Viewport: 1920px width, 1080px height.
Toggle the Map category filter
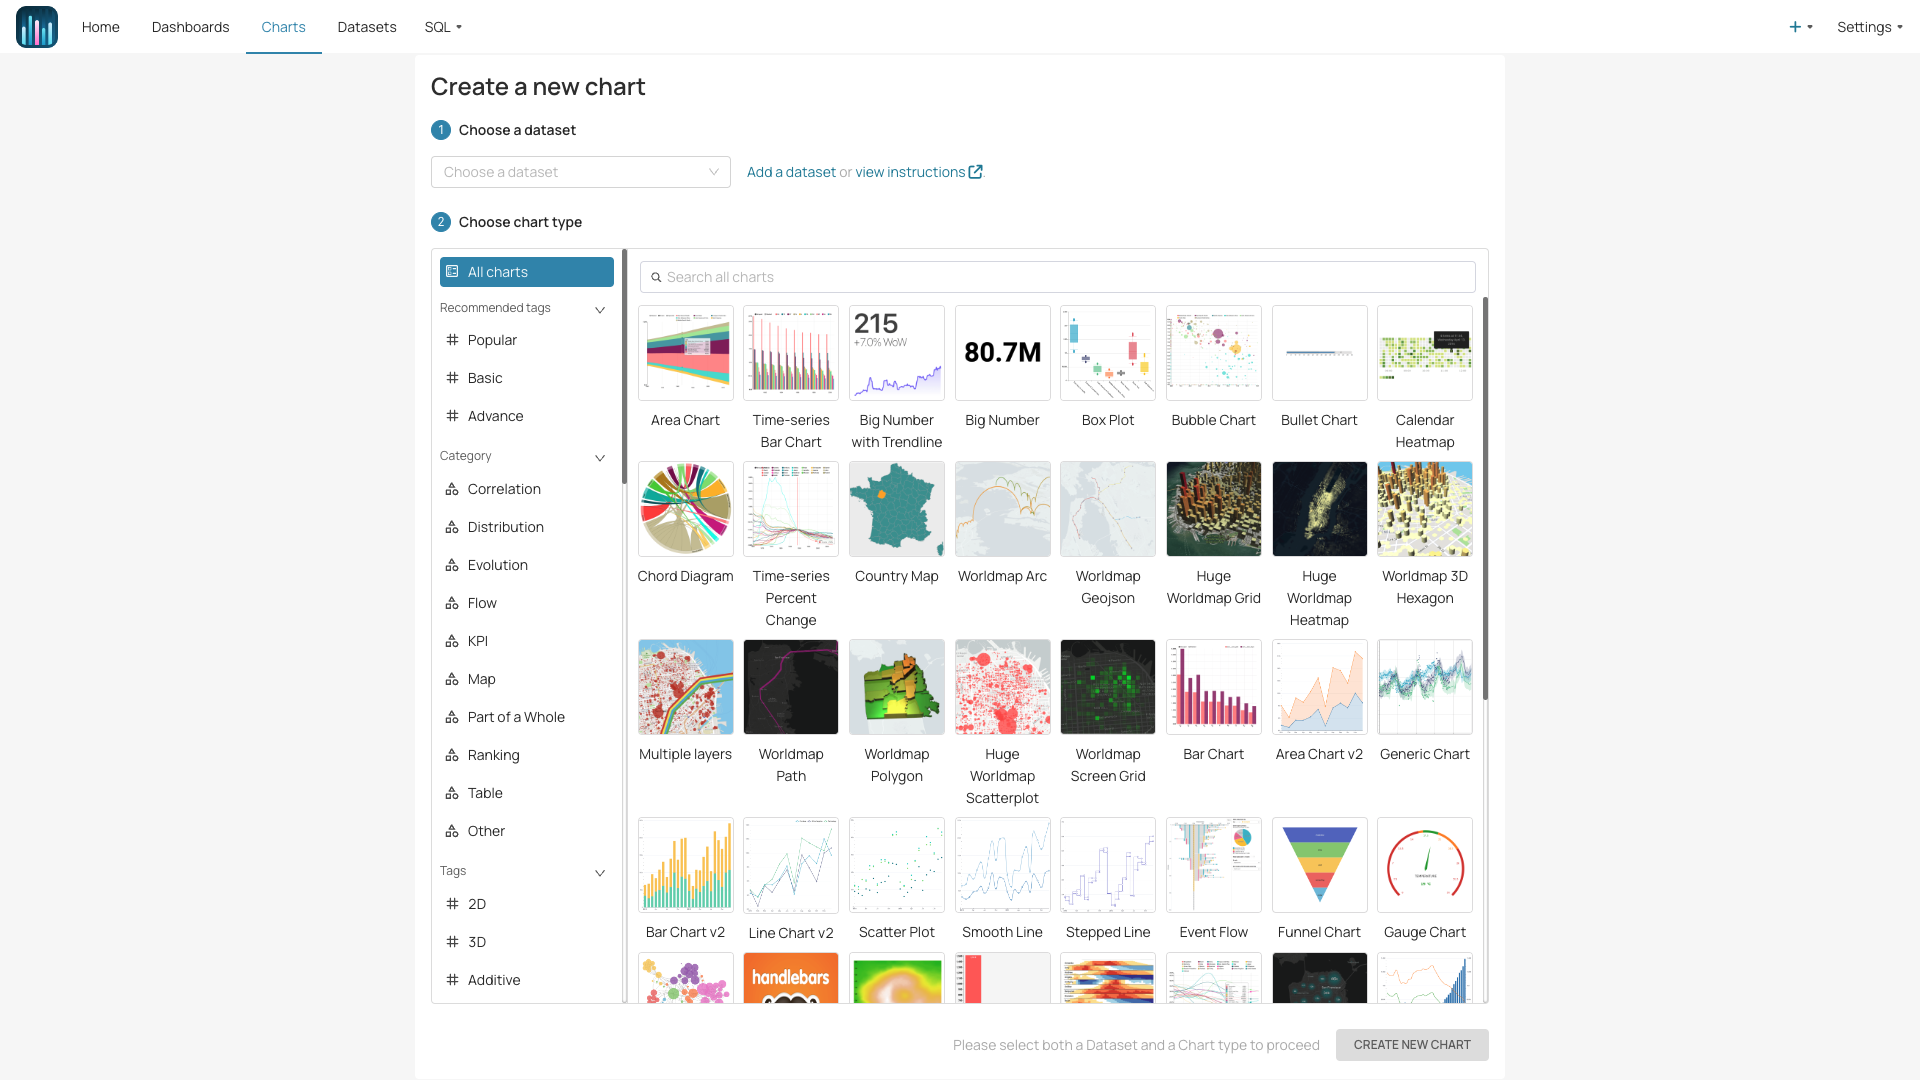pos(481,679)
